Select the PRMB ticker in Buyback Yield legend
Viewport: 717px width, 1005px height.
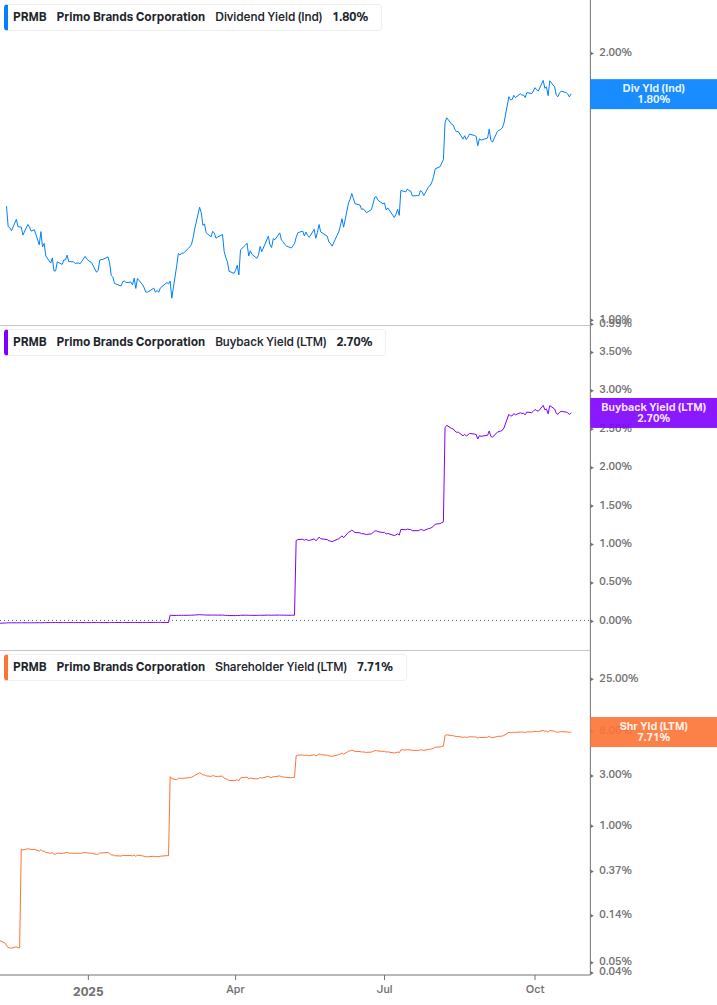(x=30, y=342)
